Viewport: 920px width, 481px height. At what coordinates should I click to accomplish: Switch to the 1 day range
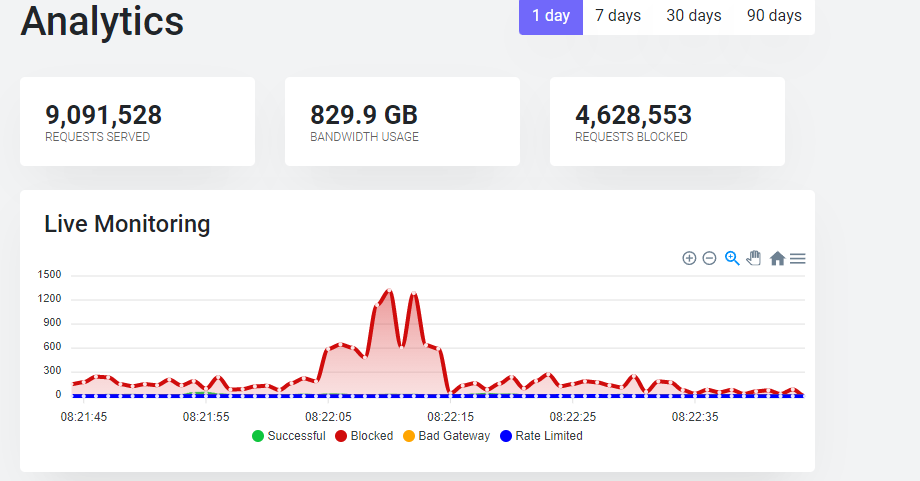coord(551,16)
